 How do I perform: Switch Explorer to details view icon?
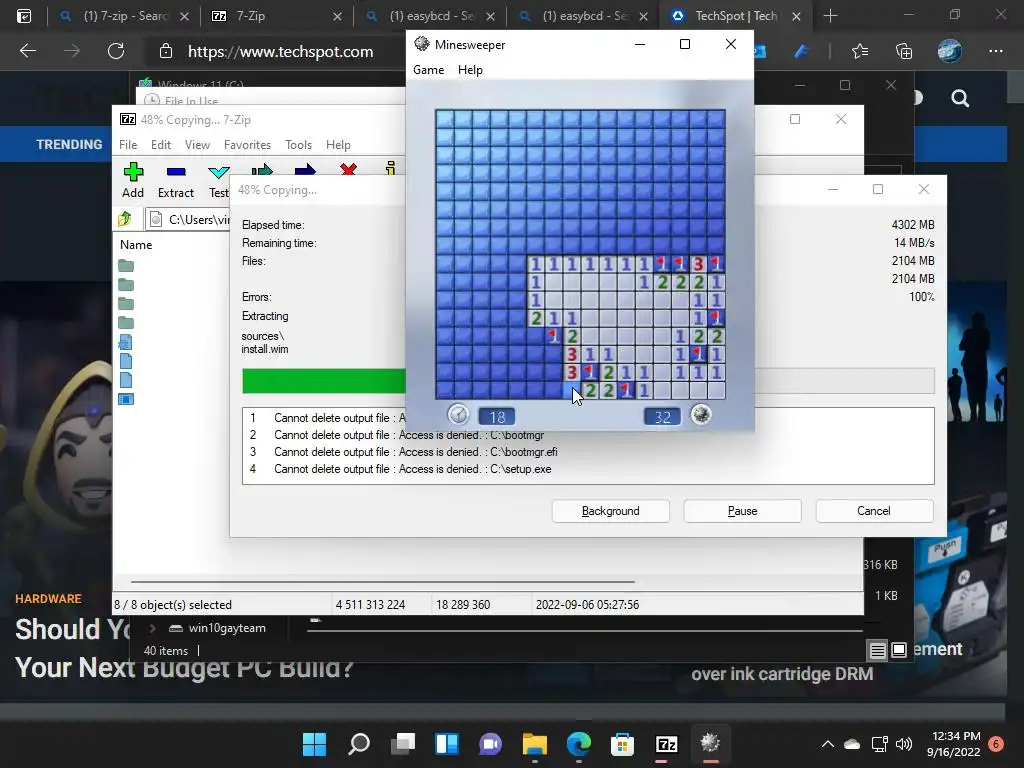[x=877, y=650]
